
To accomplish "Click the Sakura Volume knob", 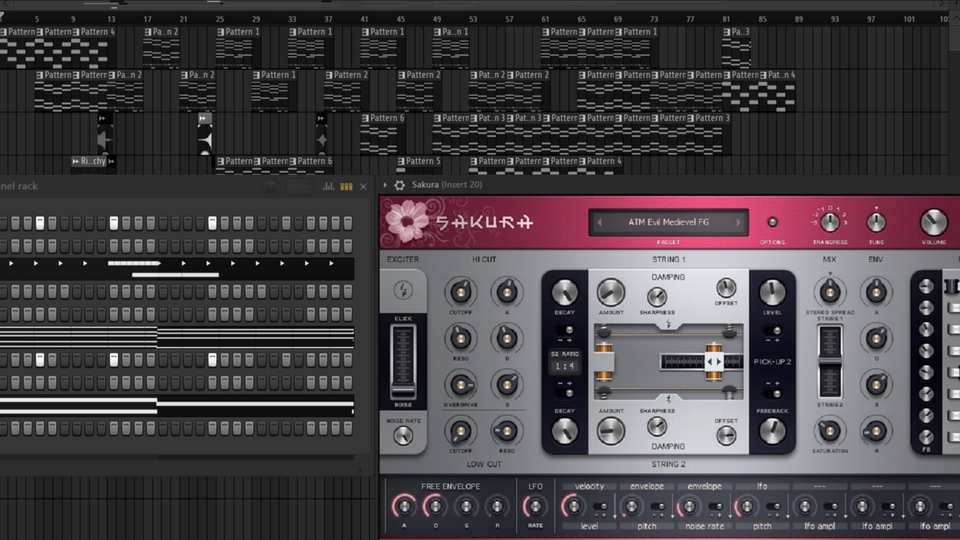I will [934, 222].
